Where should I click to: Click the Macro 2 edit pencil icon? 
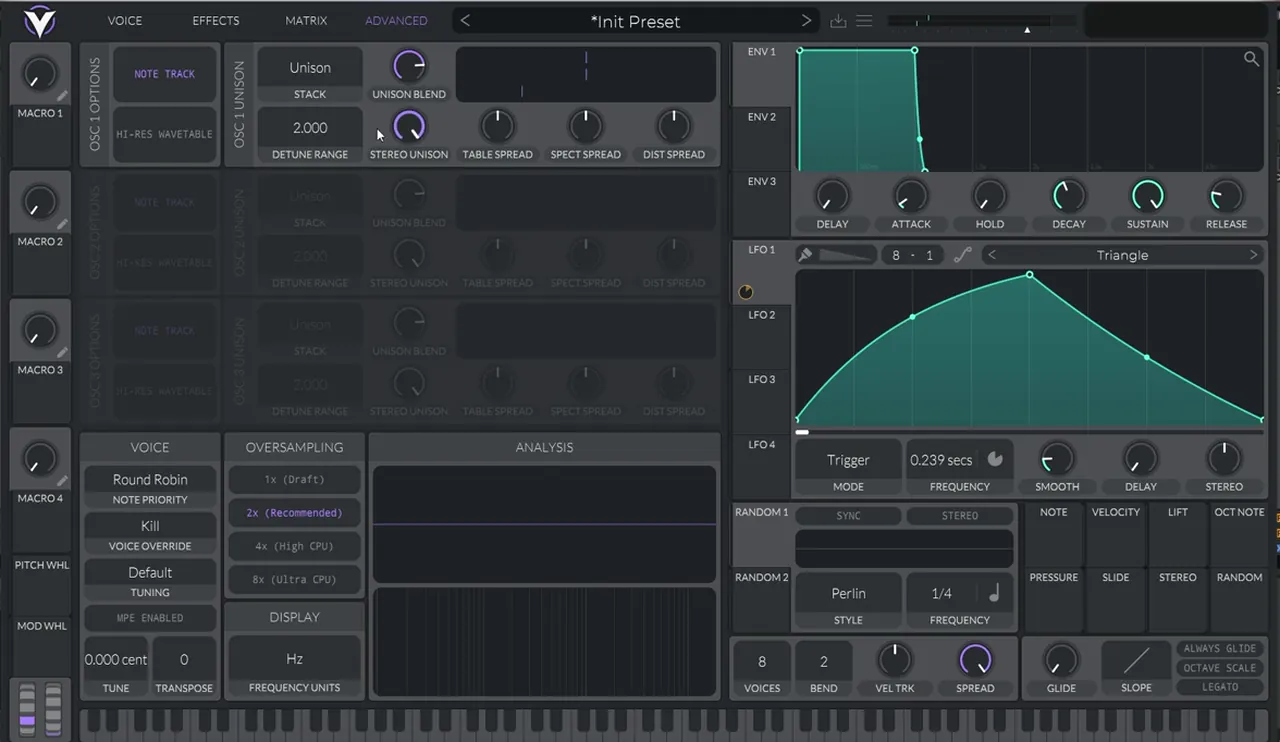coord(62,224)
